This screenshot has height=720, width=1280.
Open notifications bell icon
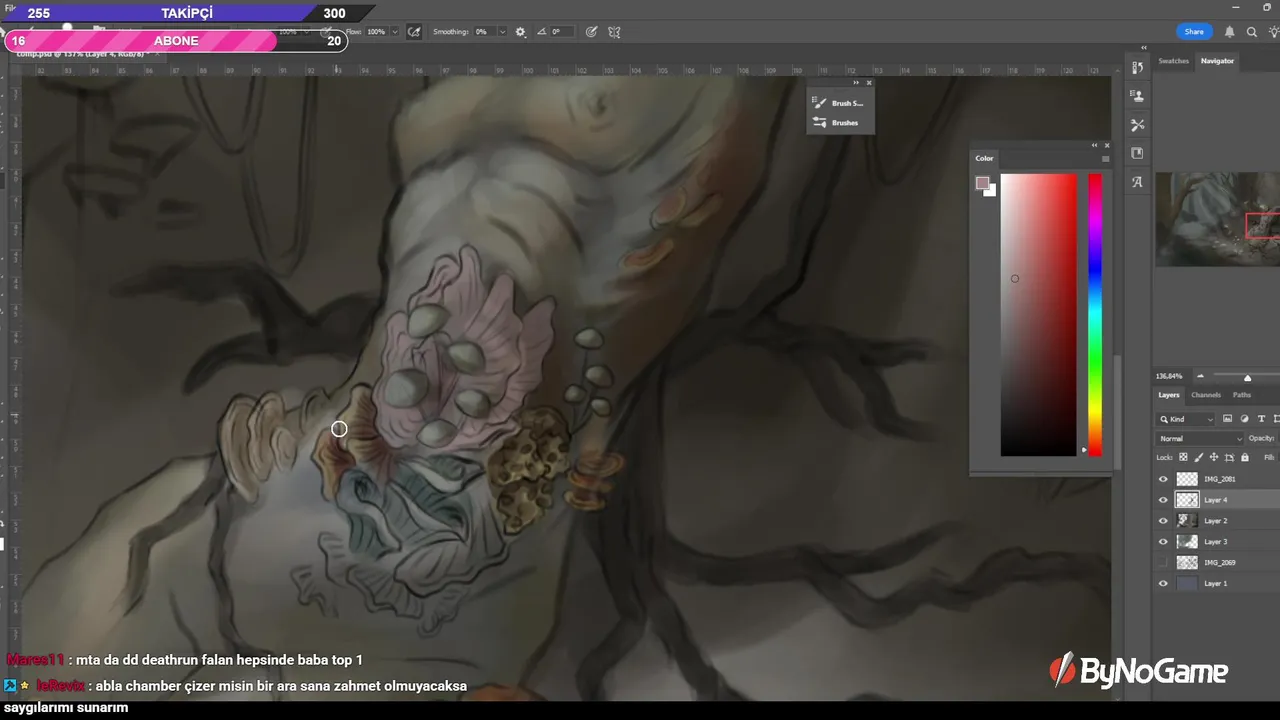click(1229, 32)
